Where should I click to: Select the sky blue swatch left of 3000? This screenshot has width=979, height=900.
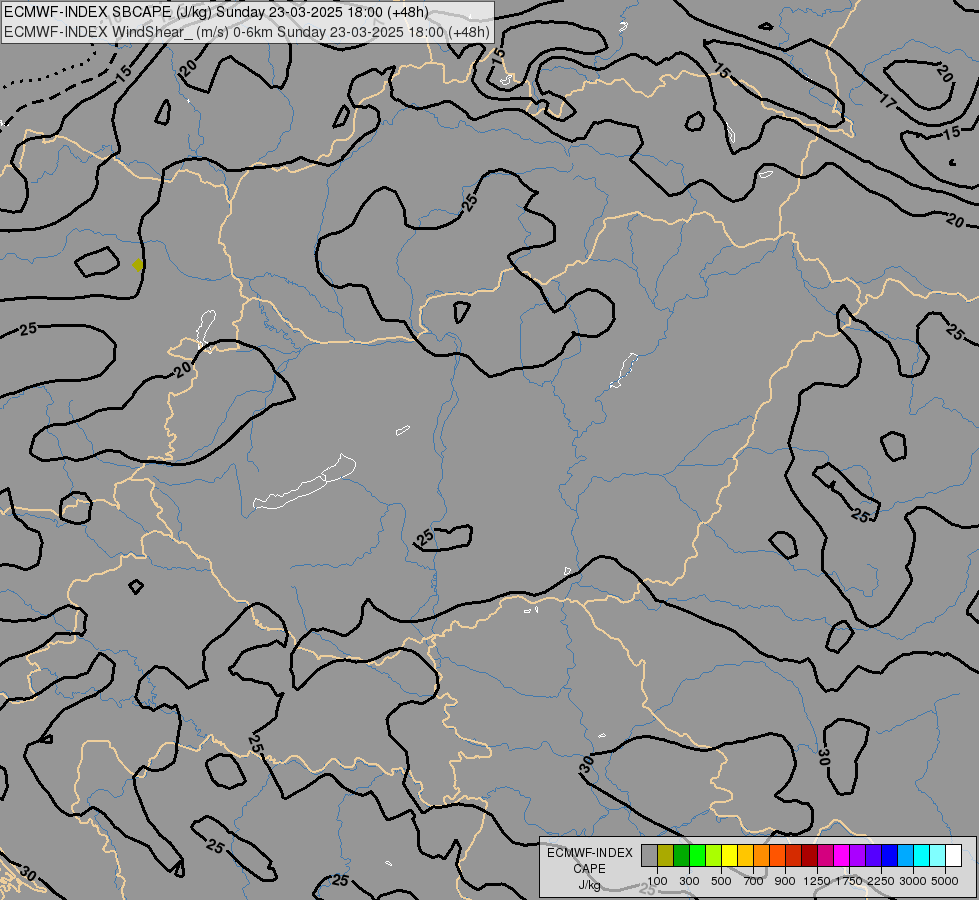coord(905,855)
